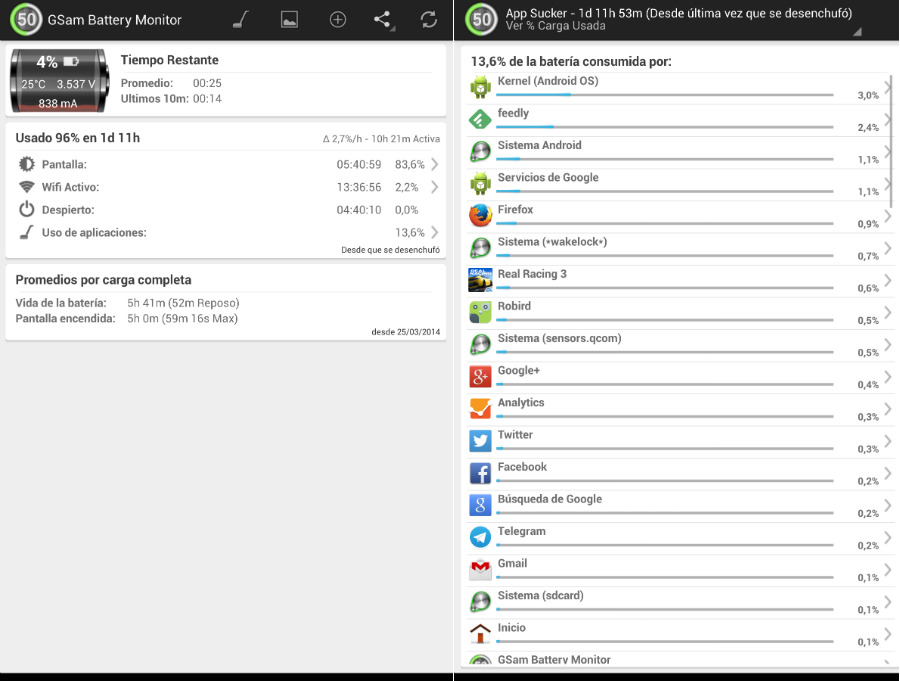This screenshot has height=681, width=900.
Task: Tap the Despierto power icon
Action: point(26,209)
